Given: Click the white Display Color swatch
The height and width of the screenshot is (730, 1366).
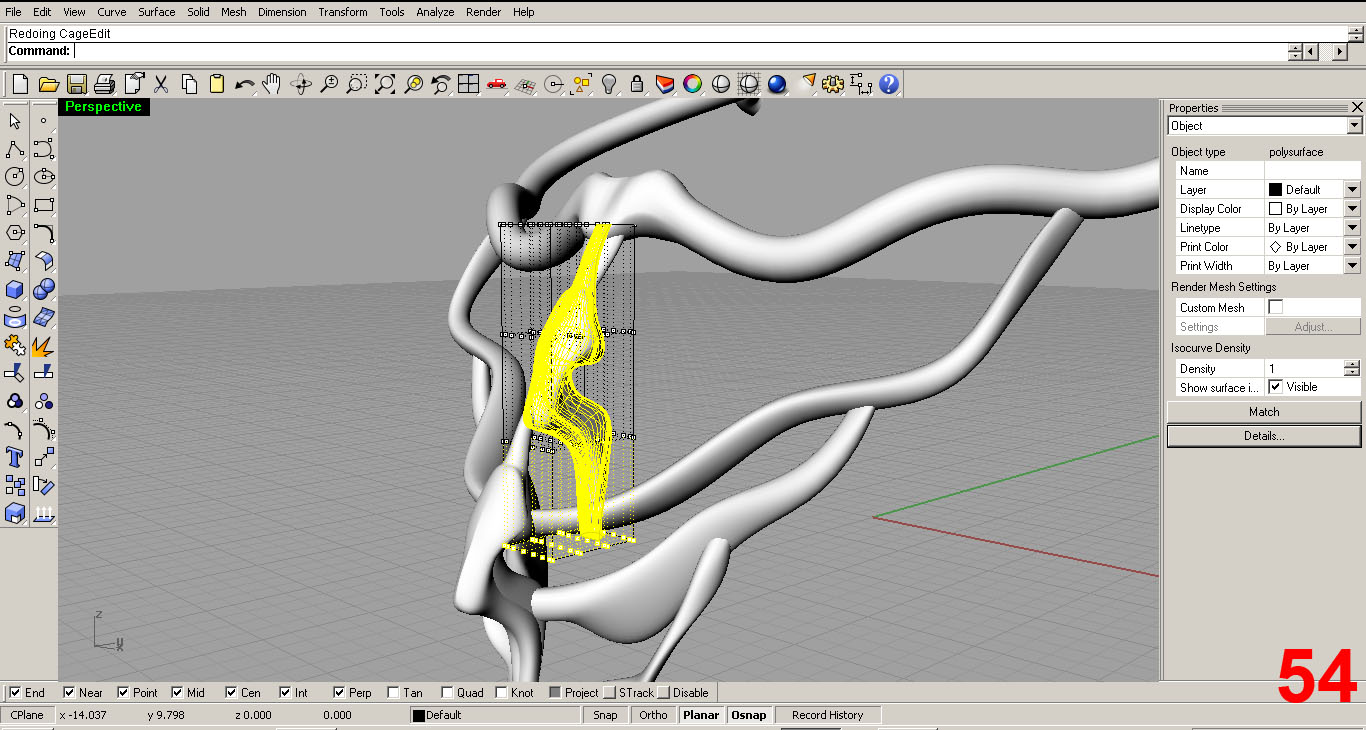Looking at the screenshot, I should (1275, 208).
